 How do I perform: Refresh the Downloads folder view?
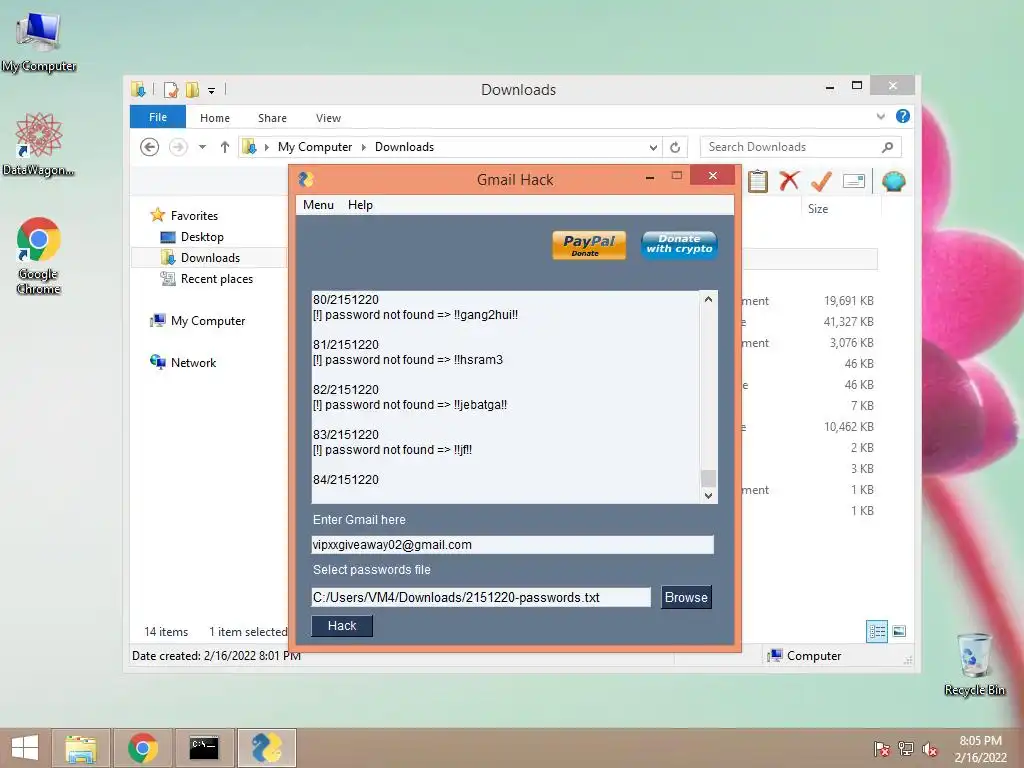pos(675,147)
